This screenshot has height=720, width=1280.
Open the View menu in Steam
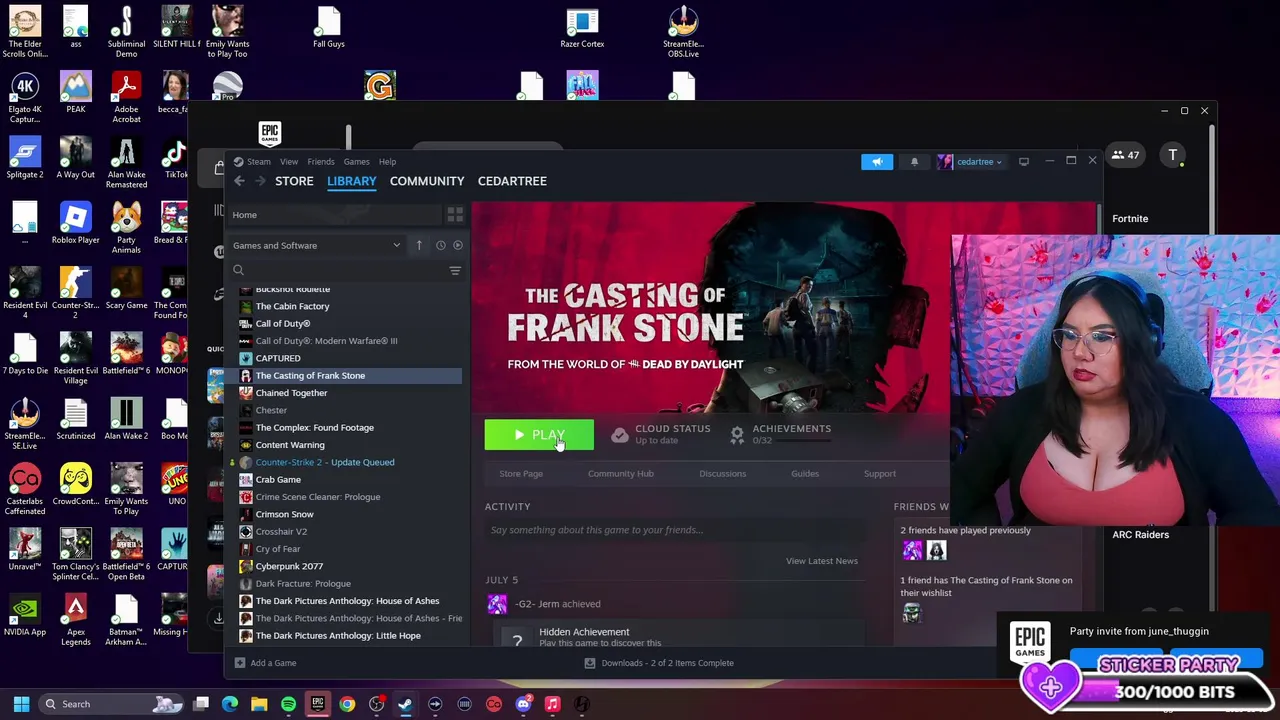(x=288, y=161)
